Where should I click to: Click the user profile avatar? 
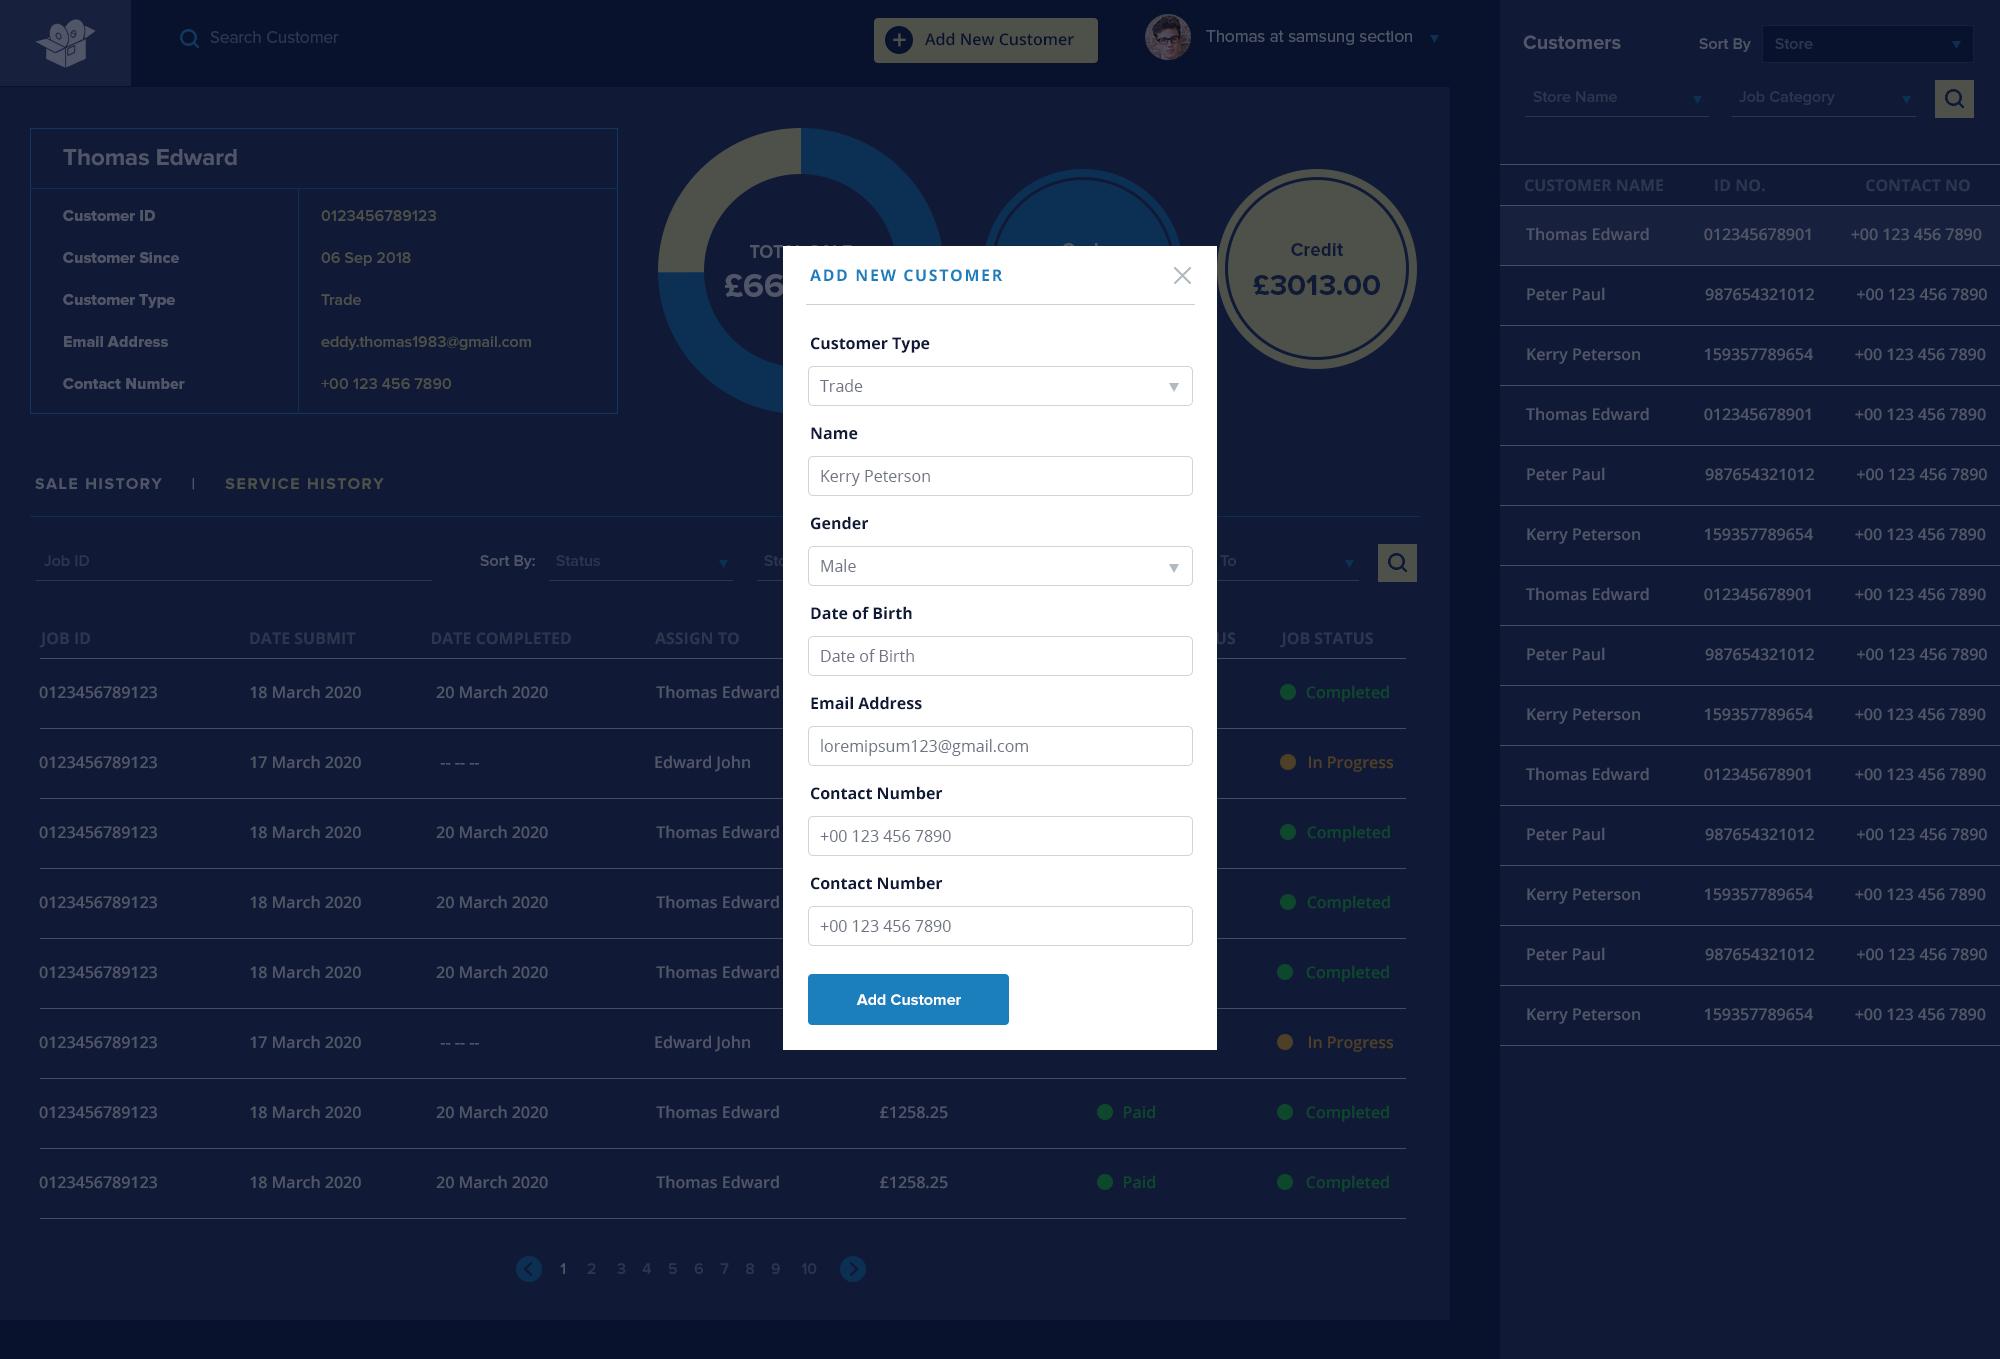[1167, 38]
